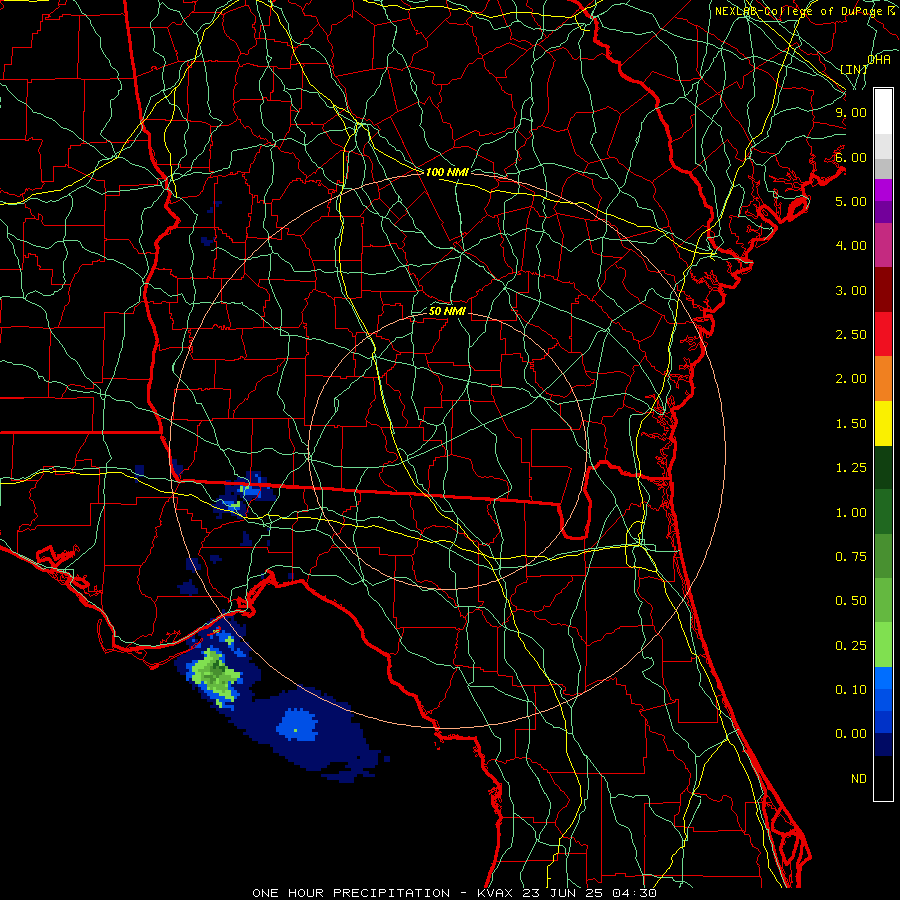Click the green precipitation core offshore

(x=216, y=675)
